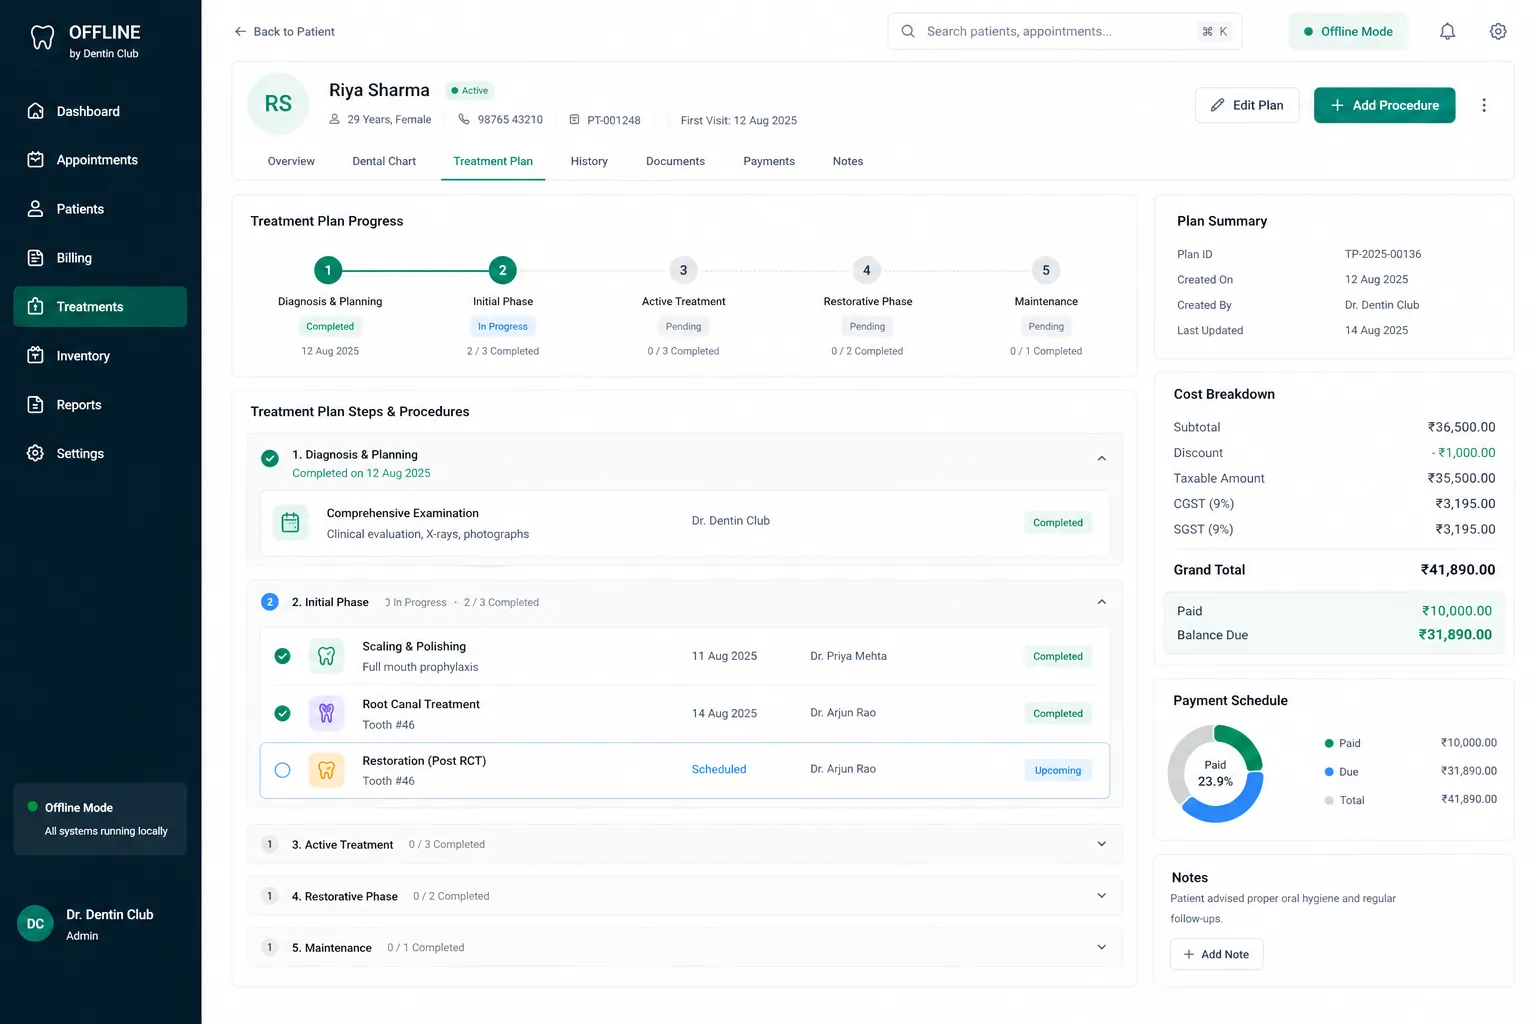The width and height of the screenshot is (1536, 1024).
Task: Toggle the Diagnosis & Planning completed checkmark
Action: [x=270, y=459]
